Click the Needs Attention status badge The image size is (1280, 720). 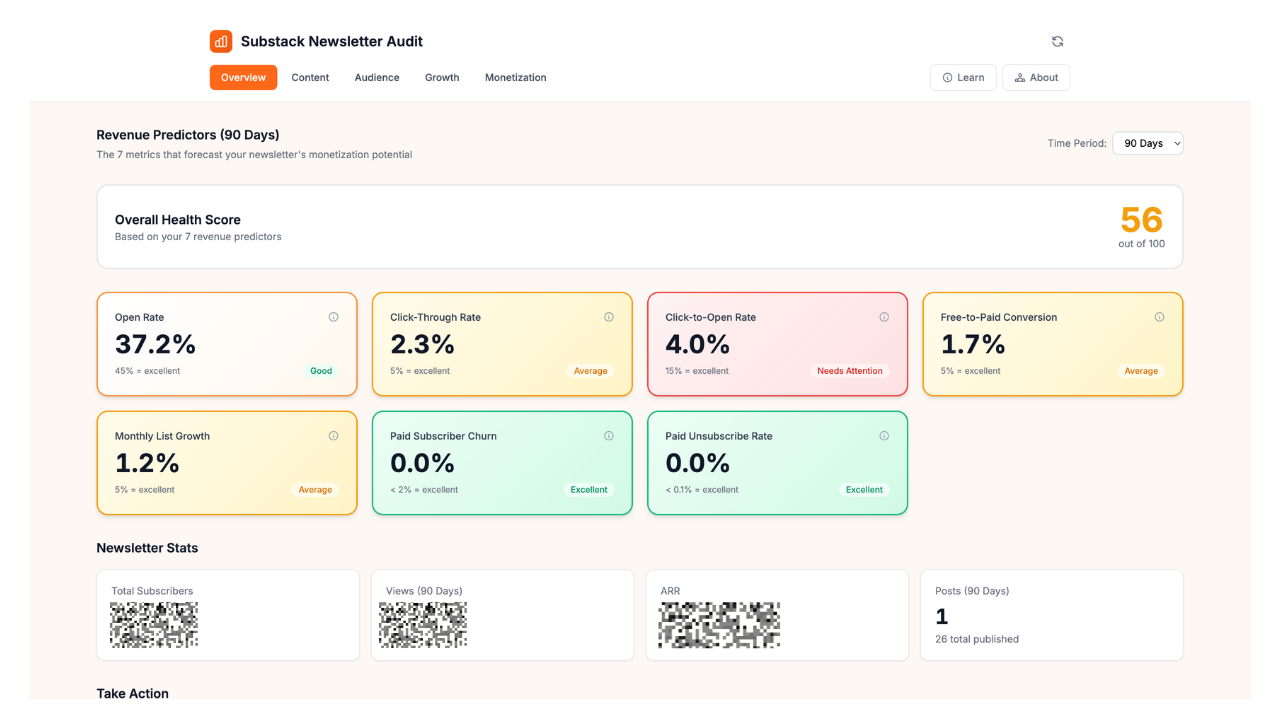pos(850,371)
